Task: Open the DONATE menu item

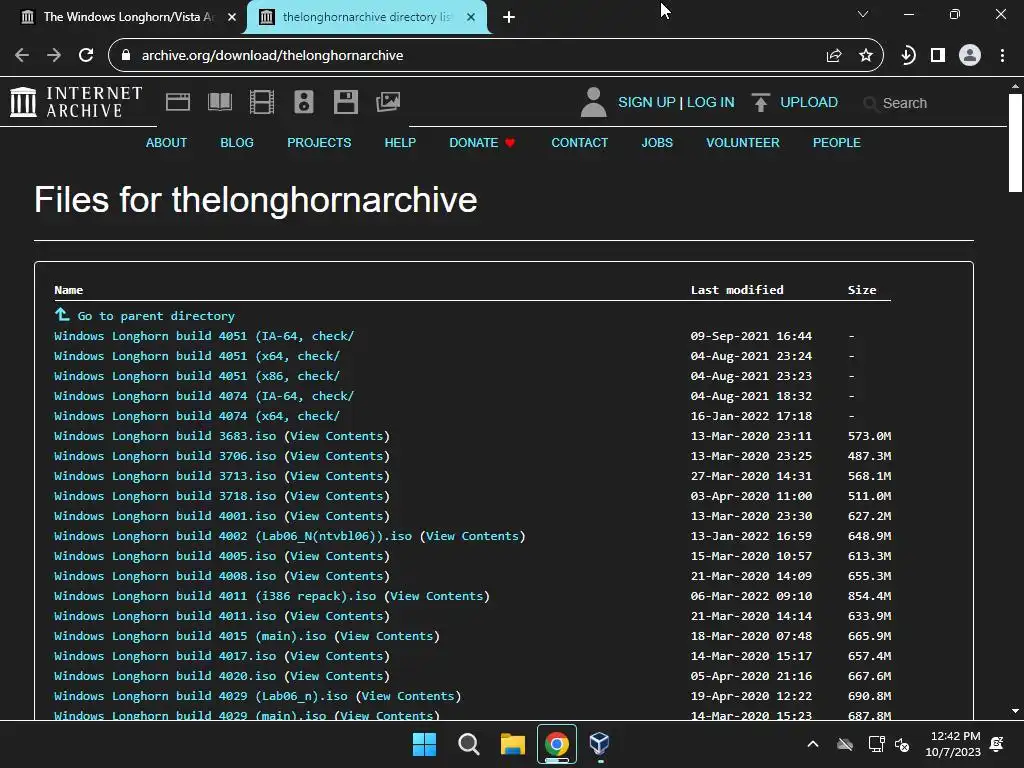Action: [x=482, y=142]
